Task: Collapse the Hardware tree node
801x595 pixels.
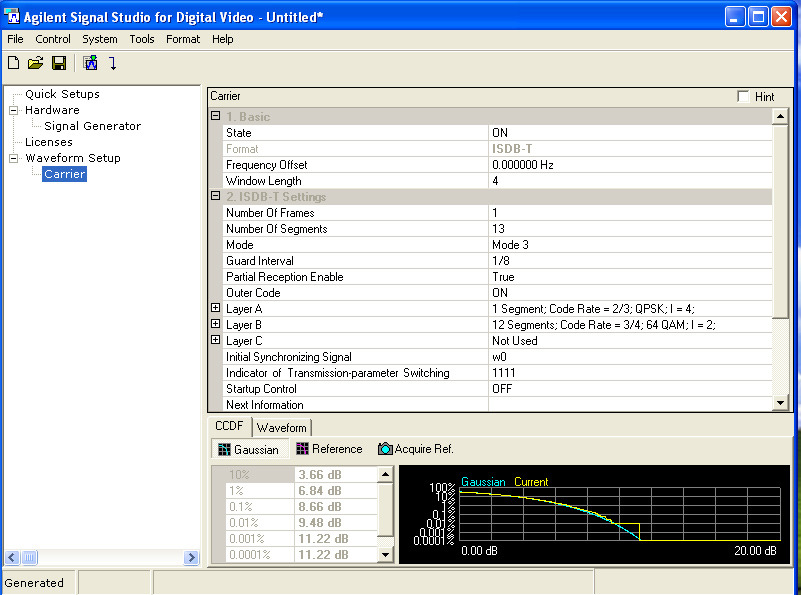Action: point(14,110)
